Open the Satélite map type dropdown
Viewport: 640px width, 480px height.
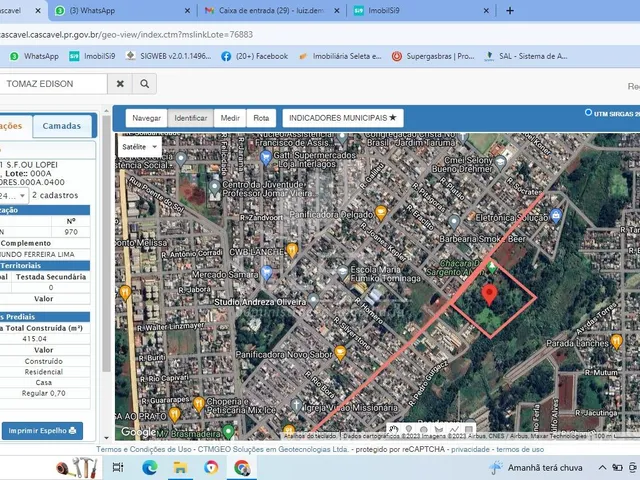tap(140, 147)
